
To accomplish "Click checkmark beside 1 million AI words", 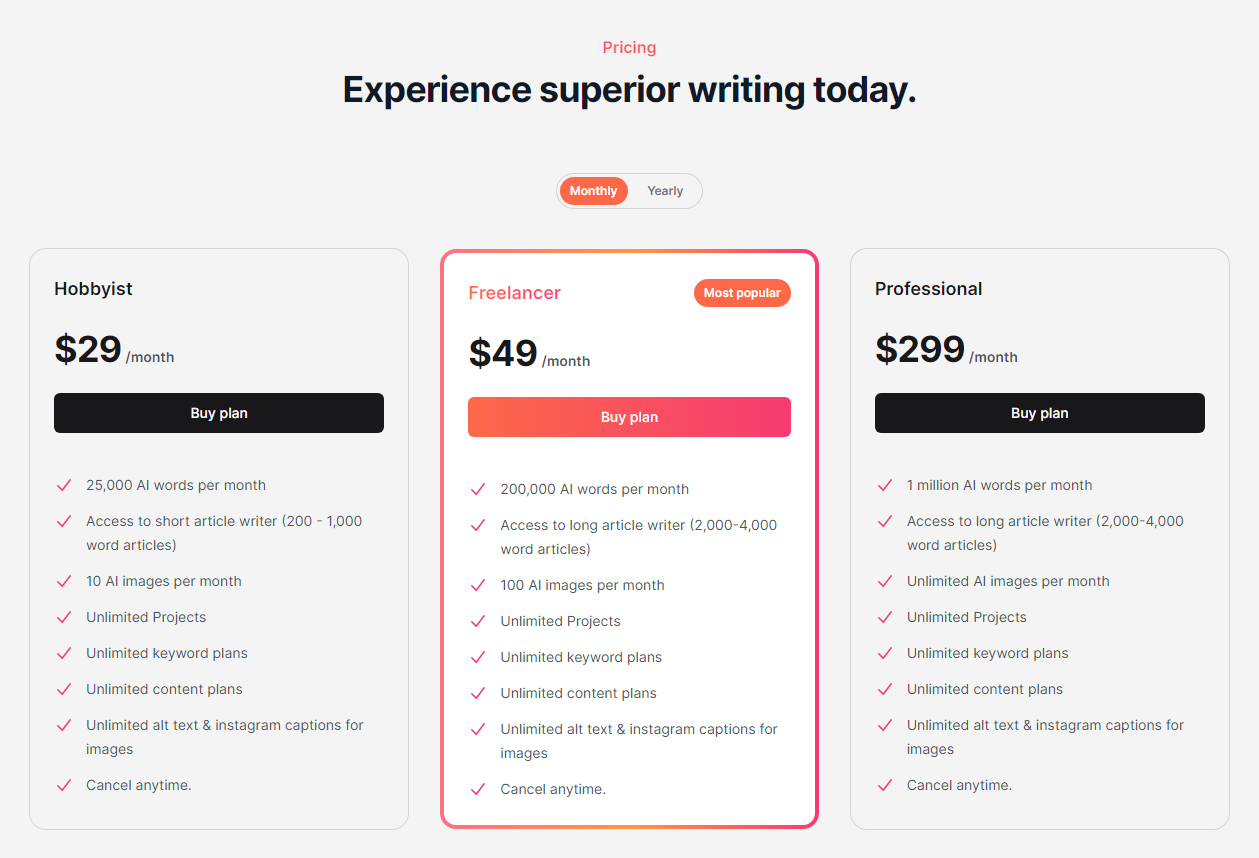I will pyautogui.click(x=885, y=485).
